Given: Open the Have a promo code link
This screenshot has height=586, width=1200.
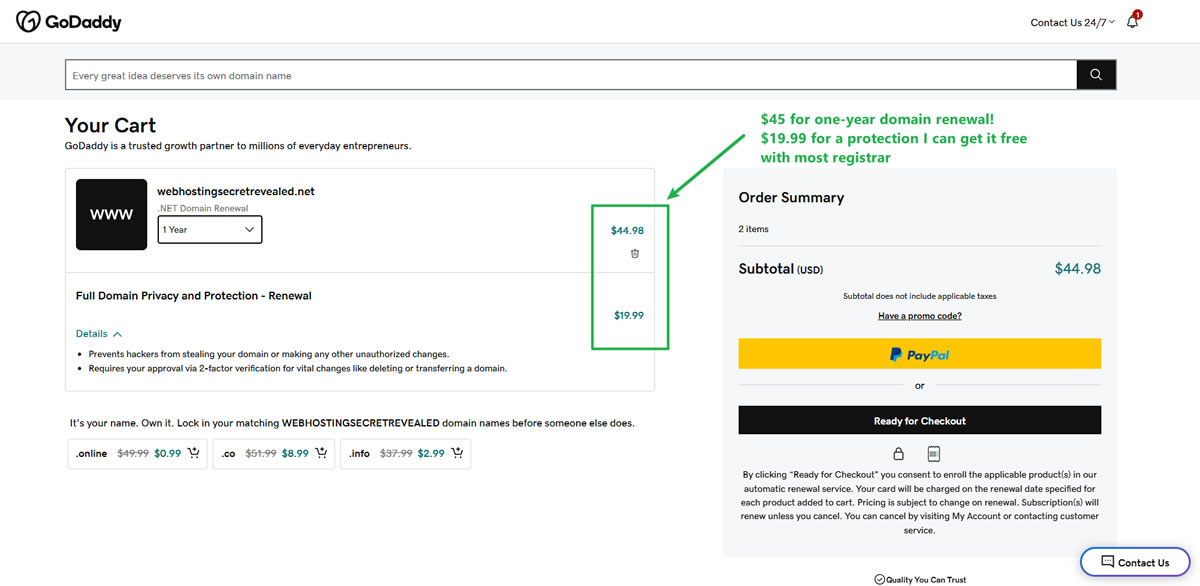Looking at the screenshot, I should click(919, 315).
